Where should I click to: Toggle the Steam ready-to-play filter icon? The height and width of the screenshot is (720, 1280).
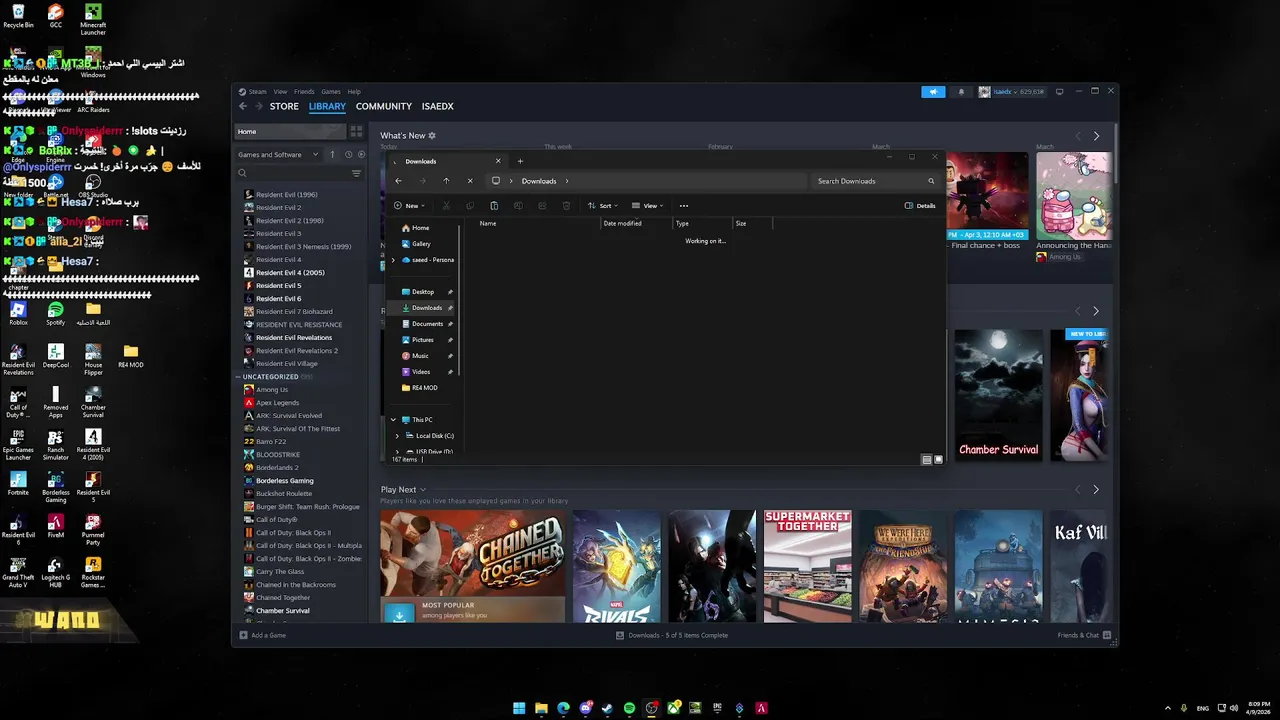(x=361, y=155)
